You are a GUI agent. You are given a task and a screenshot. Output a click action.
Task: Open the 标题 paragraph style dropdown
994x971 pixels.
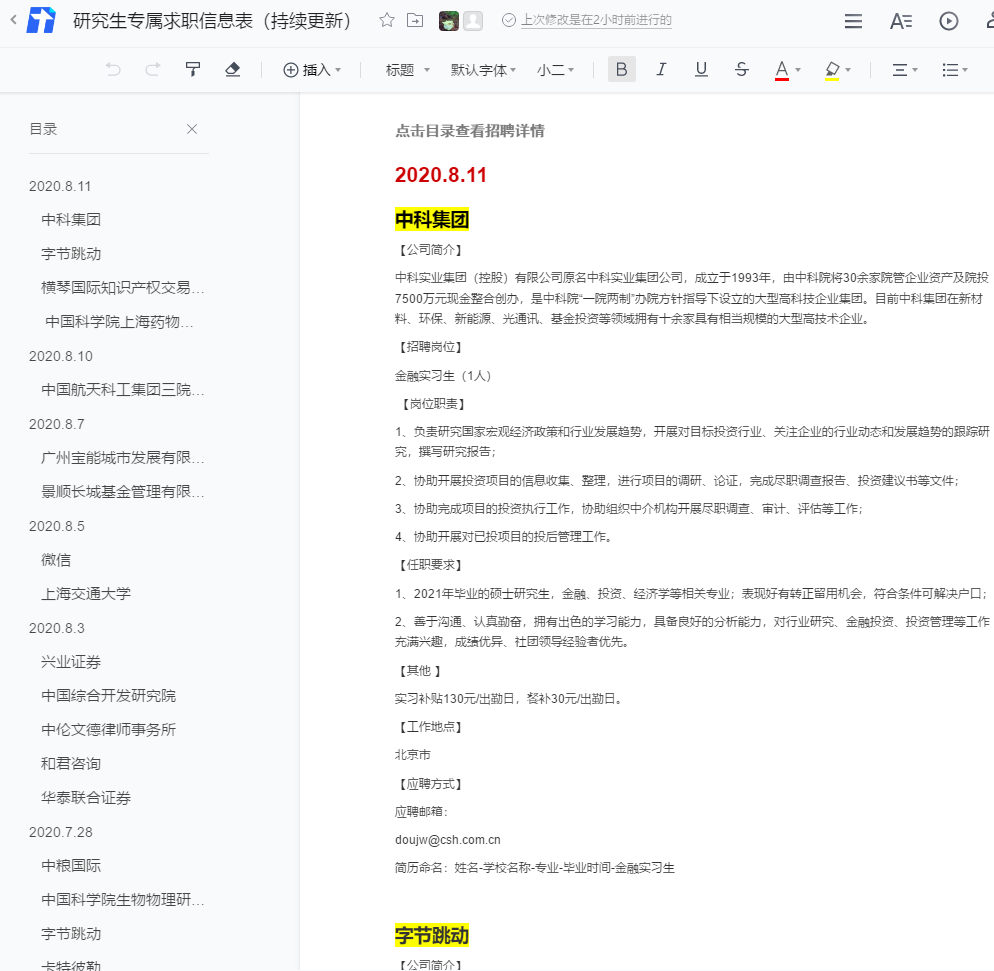(408, 70)
